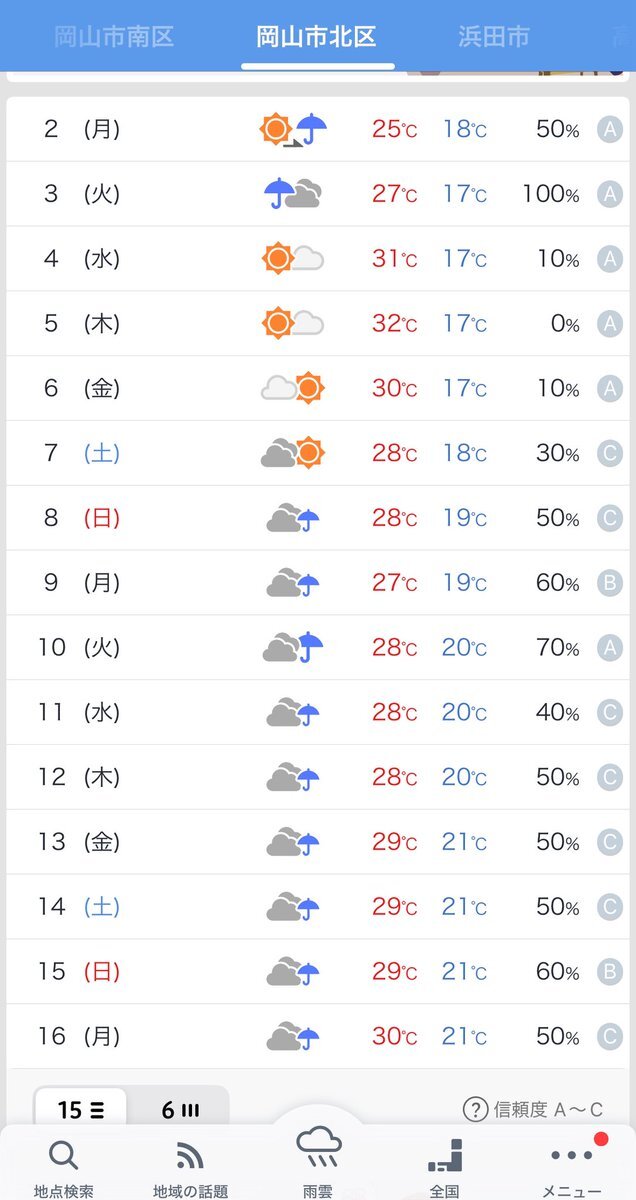Screen dimensions: 636x1200
Task: Open the 地点検索 search icon
Action: pyautogui.click(x=63, y=1157)
